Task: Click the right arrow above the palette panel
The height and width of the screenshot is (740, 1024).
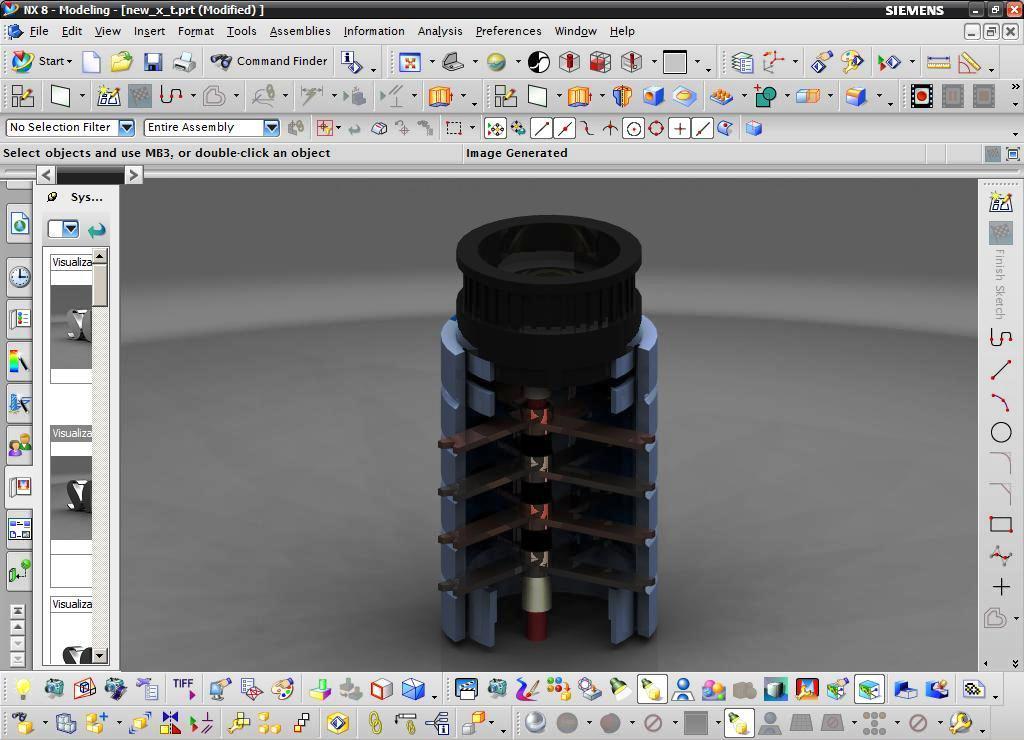Action: (133, 175)
